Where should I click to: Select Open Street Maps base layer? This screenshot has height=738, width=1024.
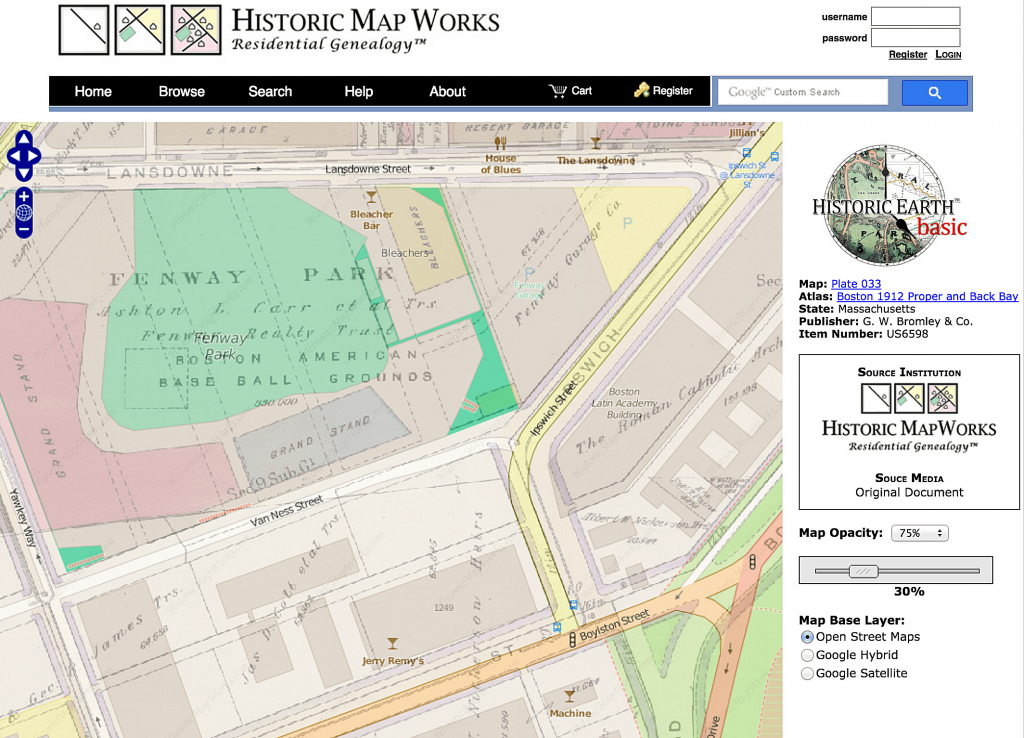tap(808, 637)
